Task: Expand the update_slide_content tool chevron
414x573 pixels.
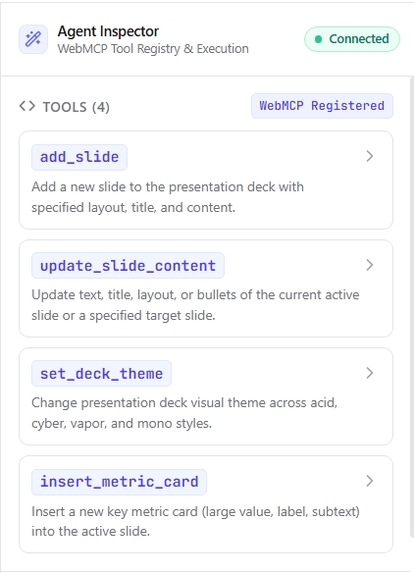Action: pos(370,265)
